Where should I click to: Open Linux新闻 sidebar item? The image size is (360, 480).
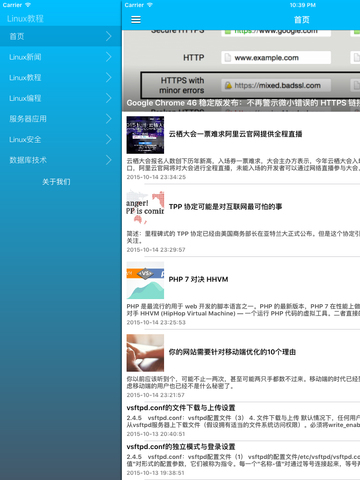(61, 57)
